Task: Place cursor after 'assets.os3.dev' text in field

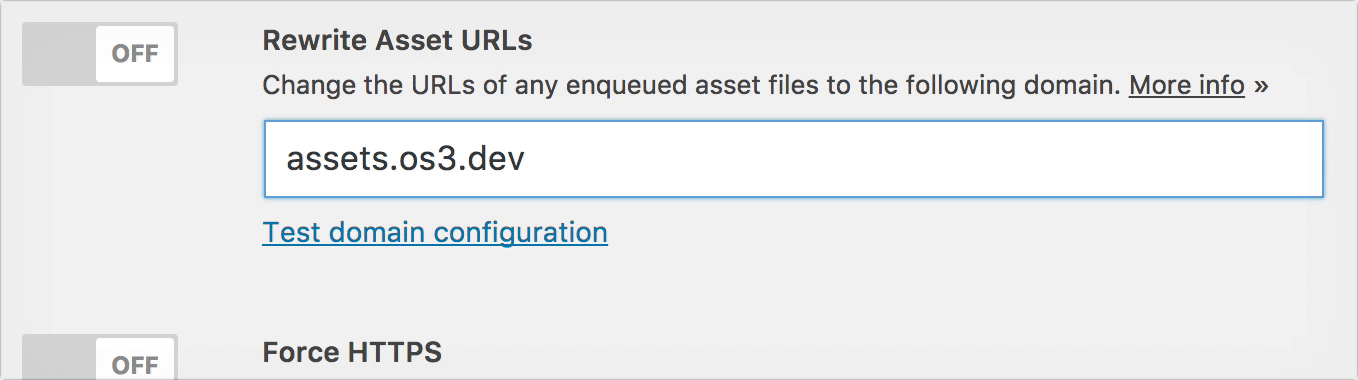Action: [527, 159]
